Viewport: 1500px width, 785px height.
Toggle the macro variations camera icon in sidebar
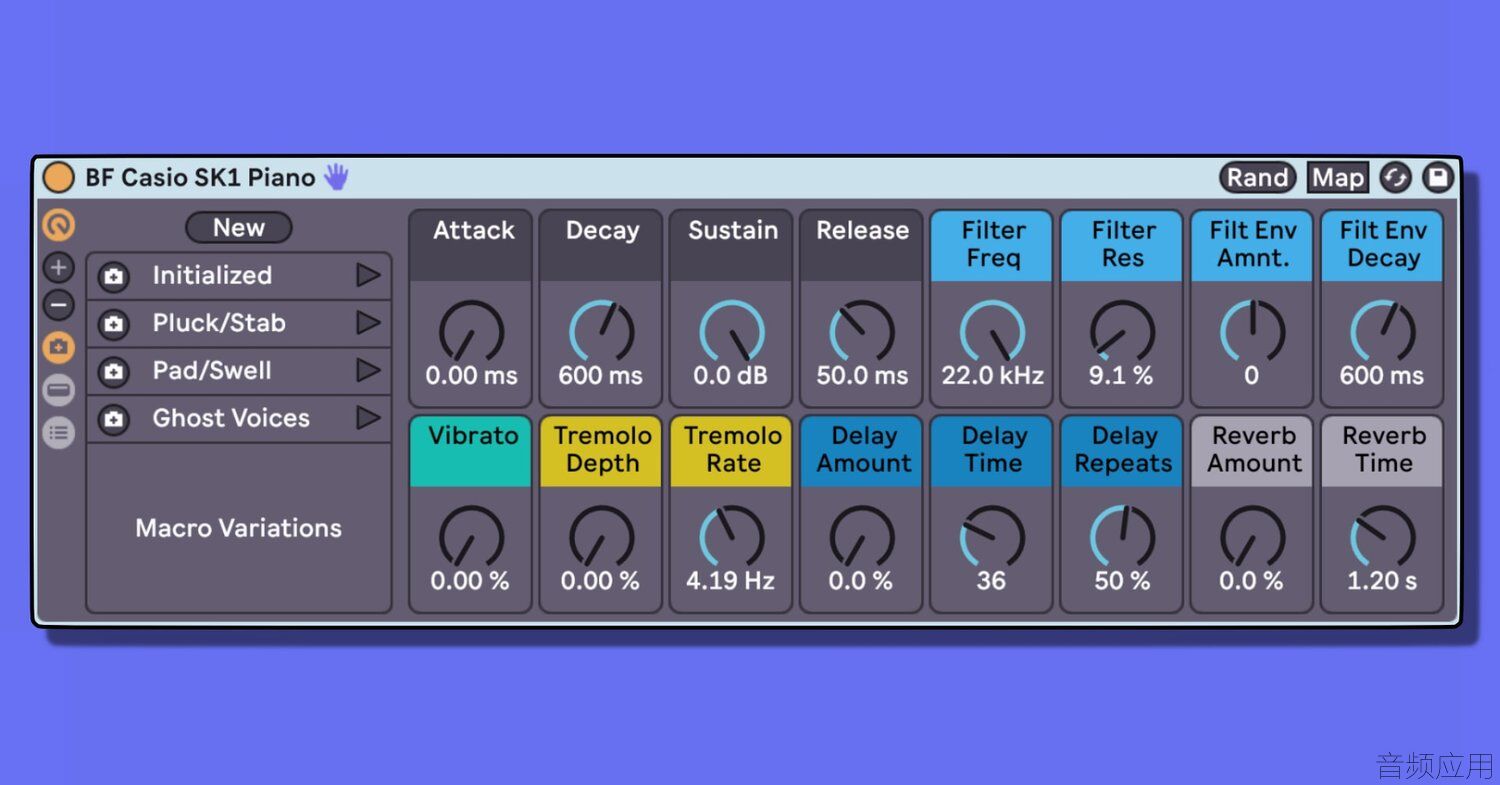pos(59,347)
